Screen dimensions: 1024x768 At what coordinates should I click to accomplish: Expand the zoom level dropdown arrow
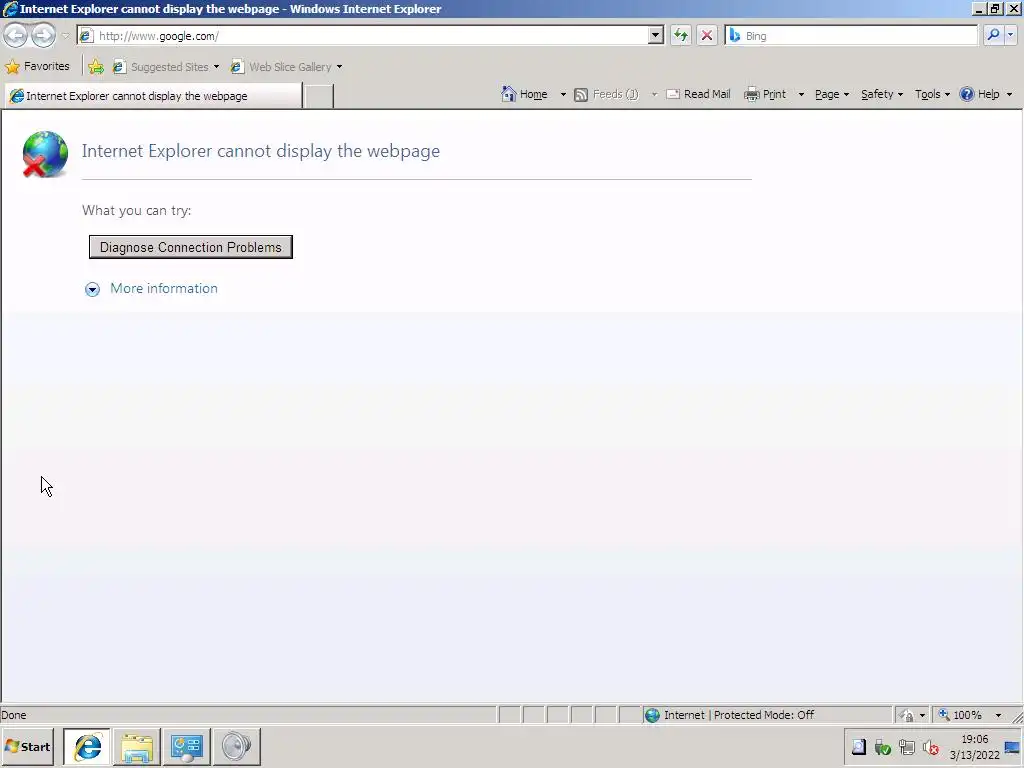click(x=998, y=715)
